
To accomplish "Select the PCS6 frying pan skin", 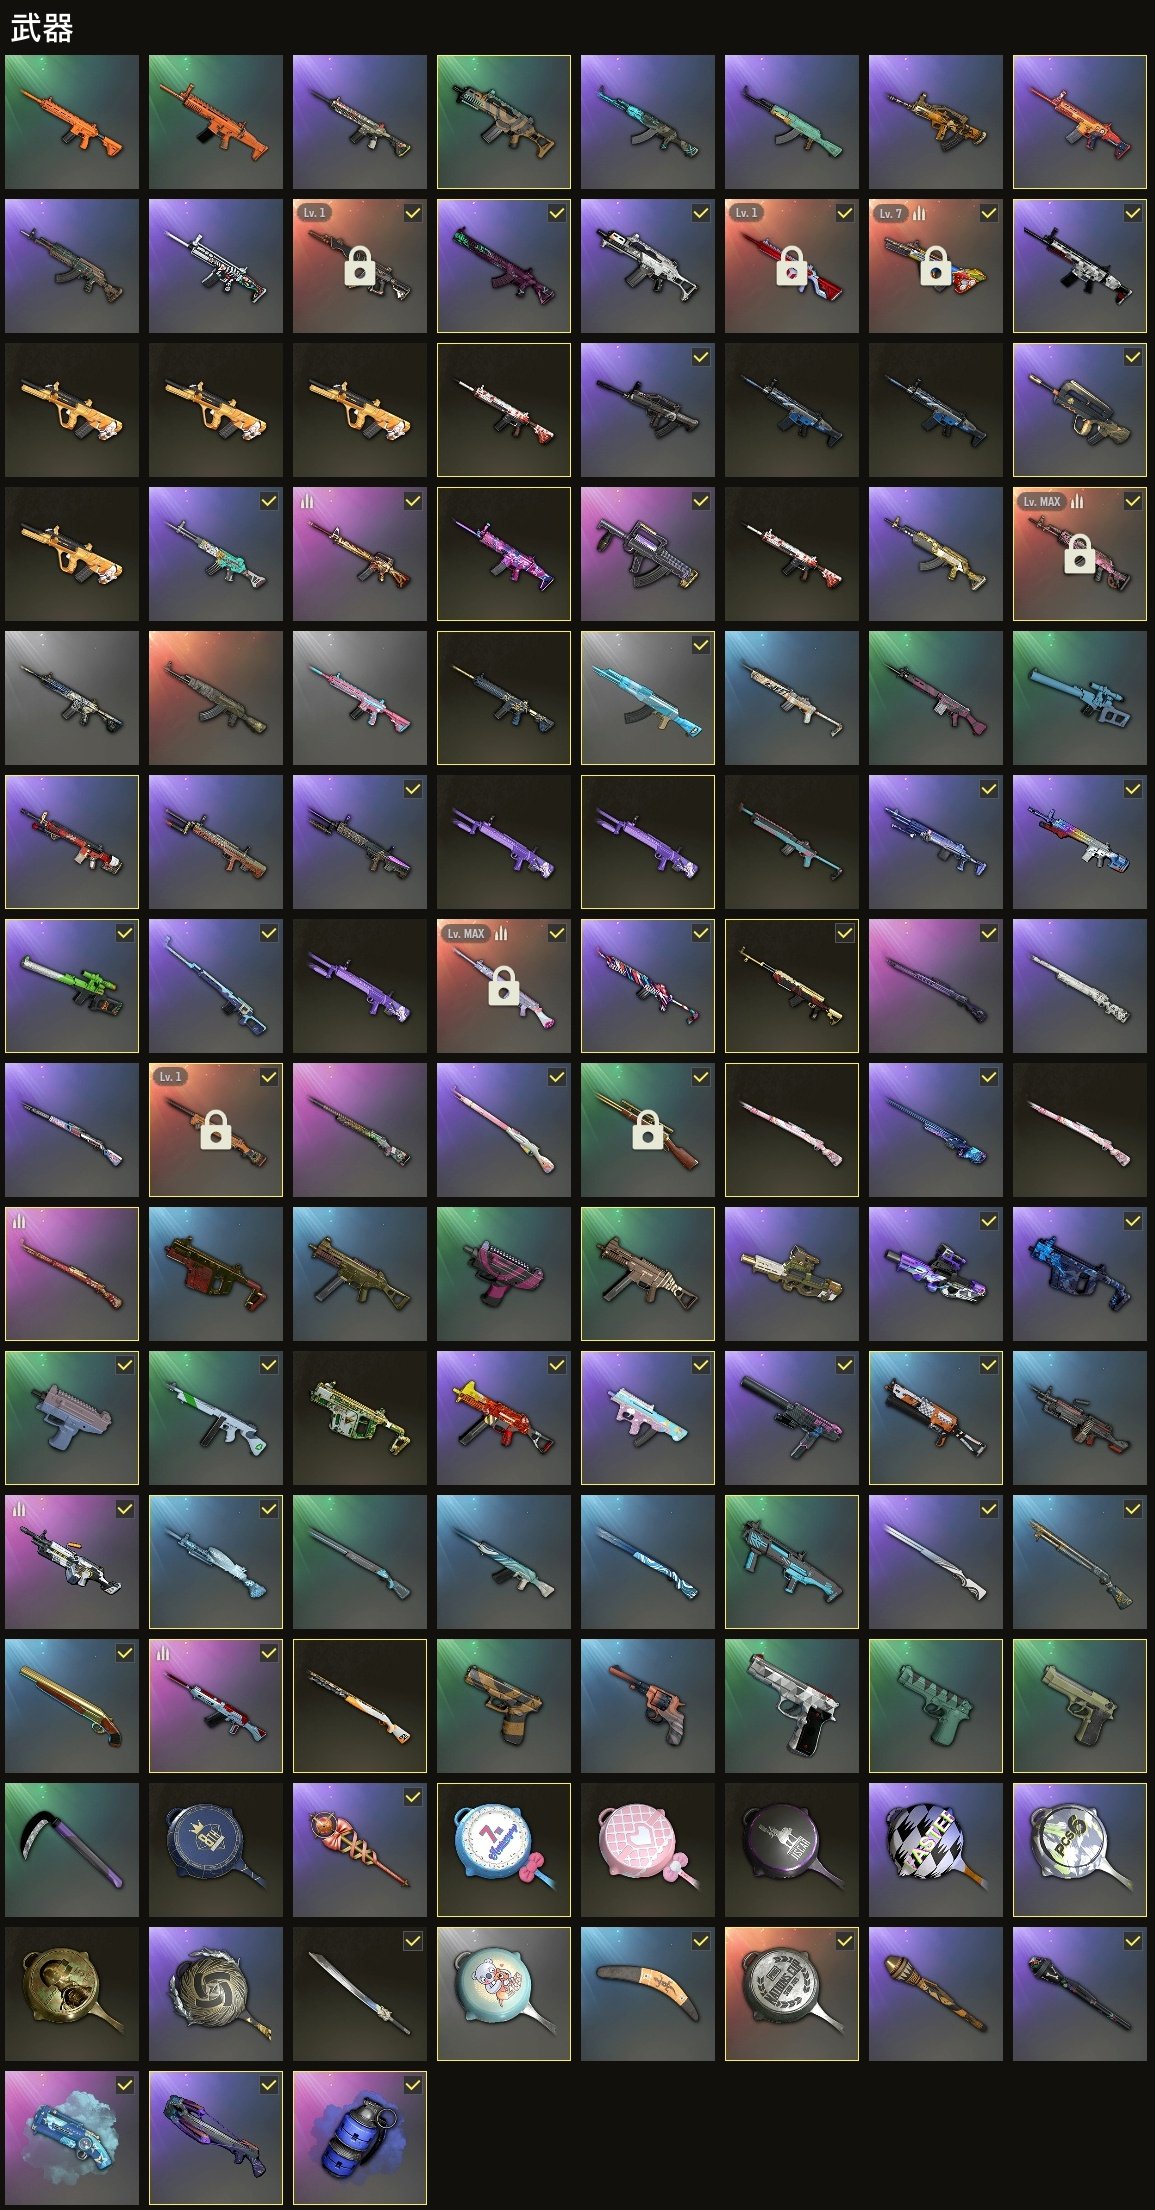I will [1080, 1850].
